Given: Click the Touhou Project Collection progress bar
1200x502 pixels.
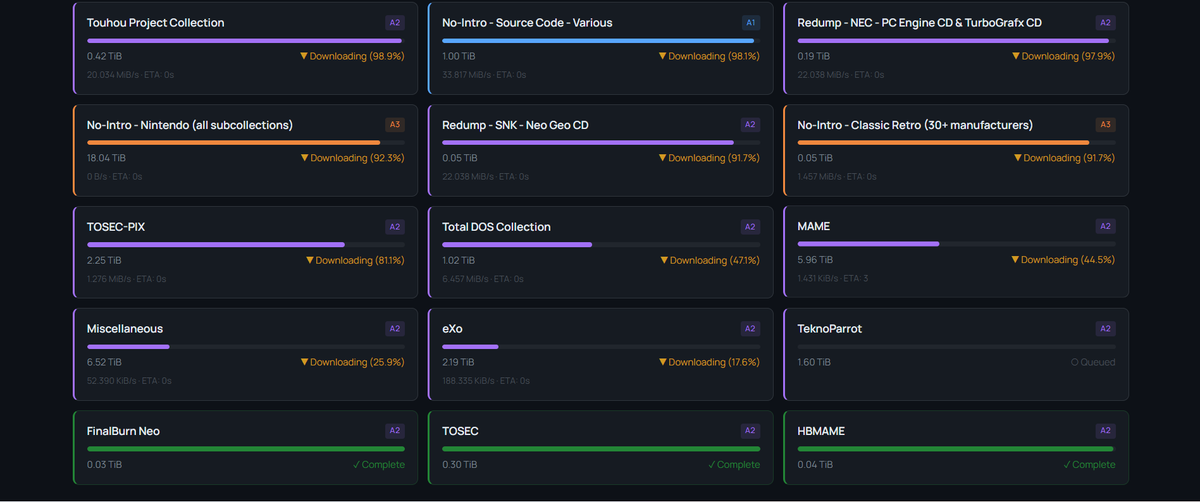Looking at the screenshot, I should coord(246,41).
